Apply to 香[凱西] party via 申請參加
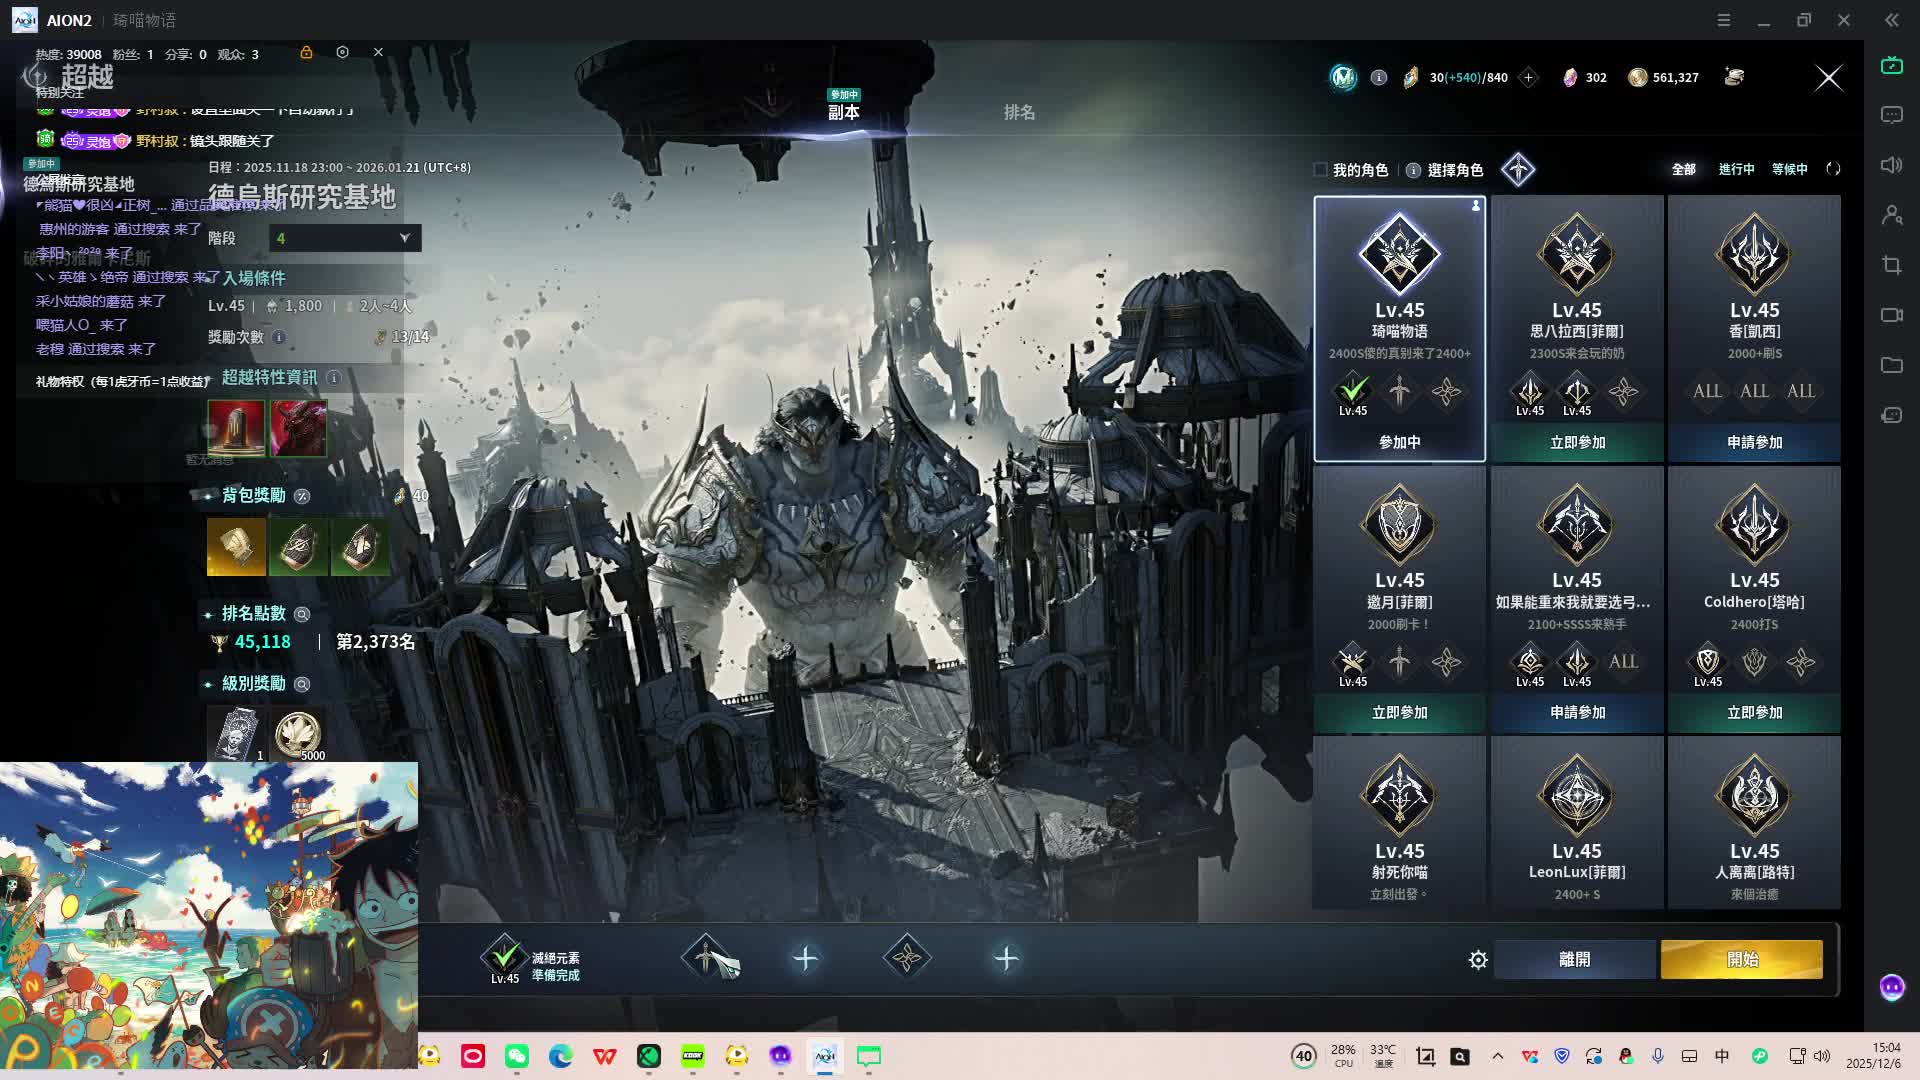Screen dimensions: 1920x1080 [1754, 442]
